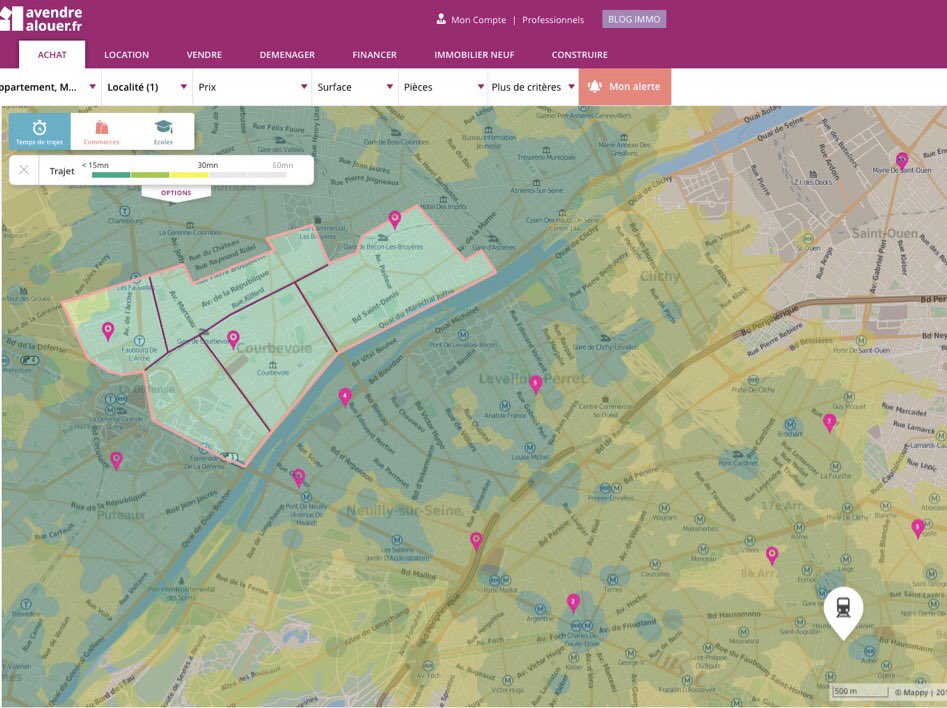Screen dimensions: 947x708
Task: Click Pont de Levallois-Bécon metro icon
Action: click(463, 335)
